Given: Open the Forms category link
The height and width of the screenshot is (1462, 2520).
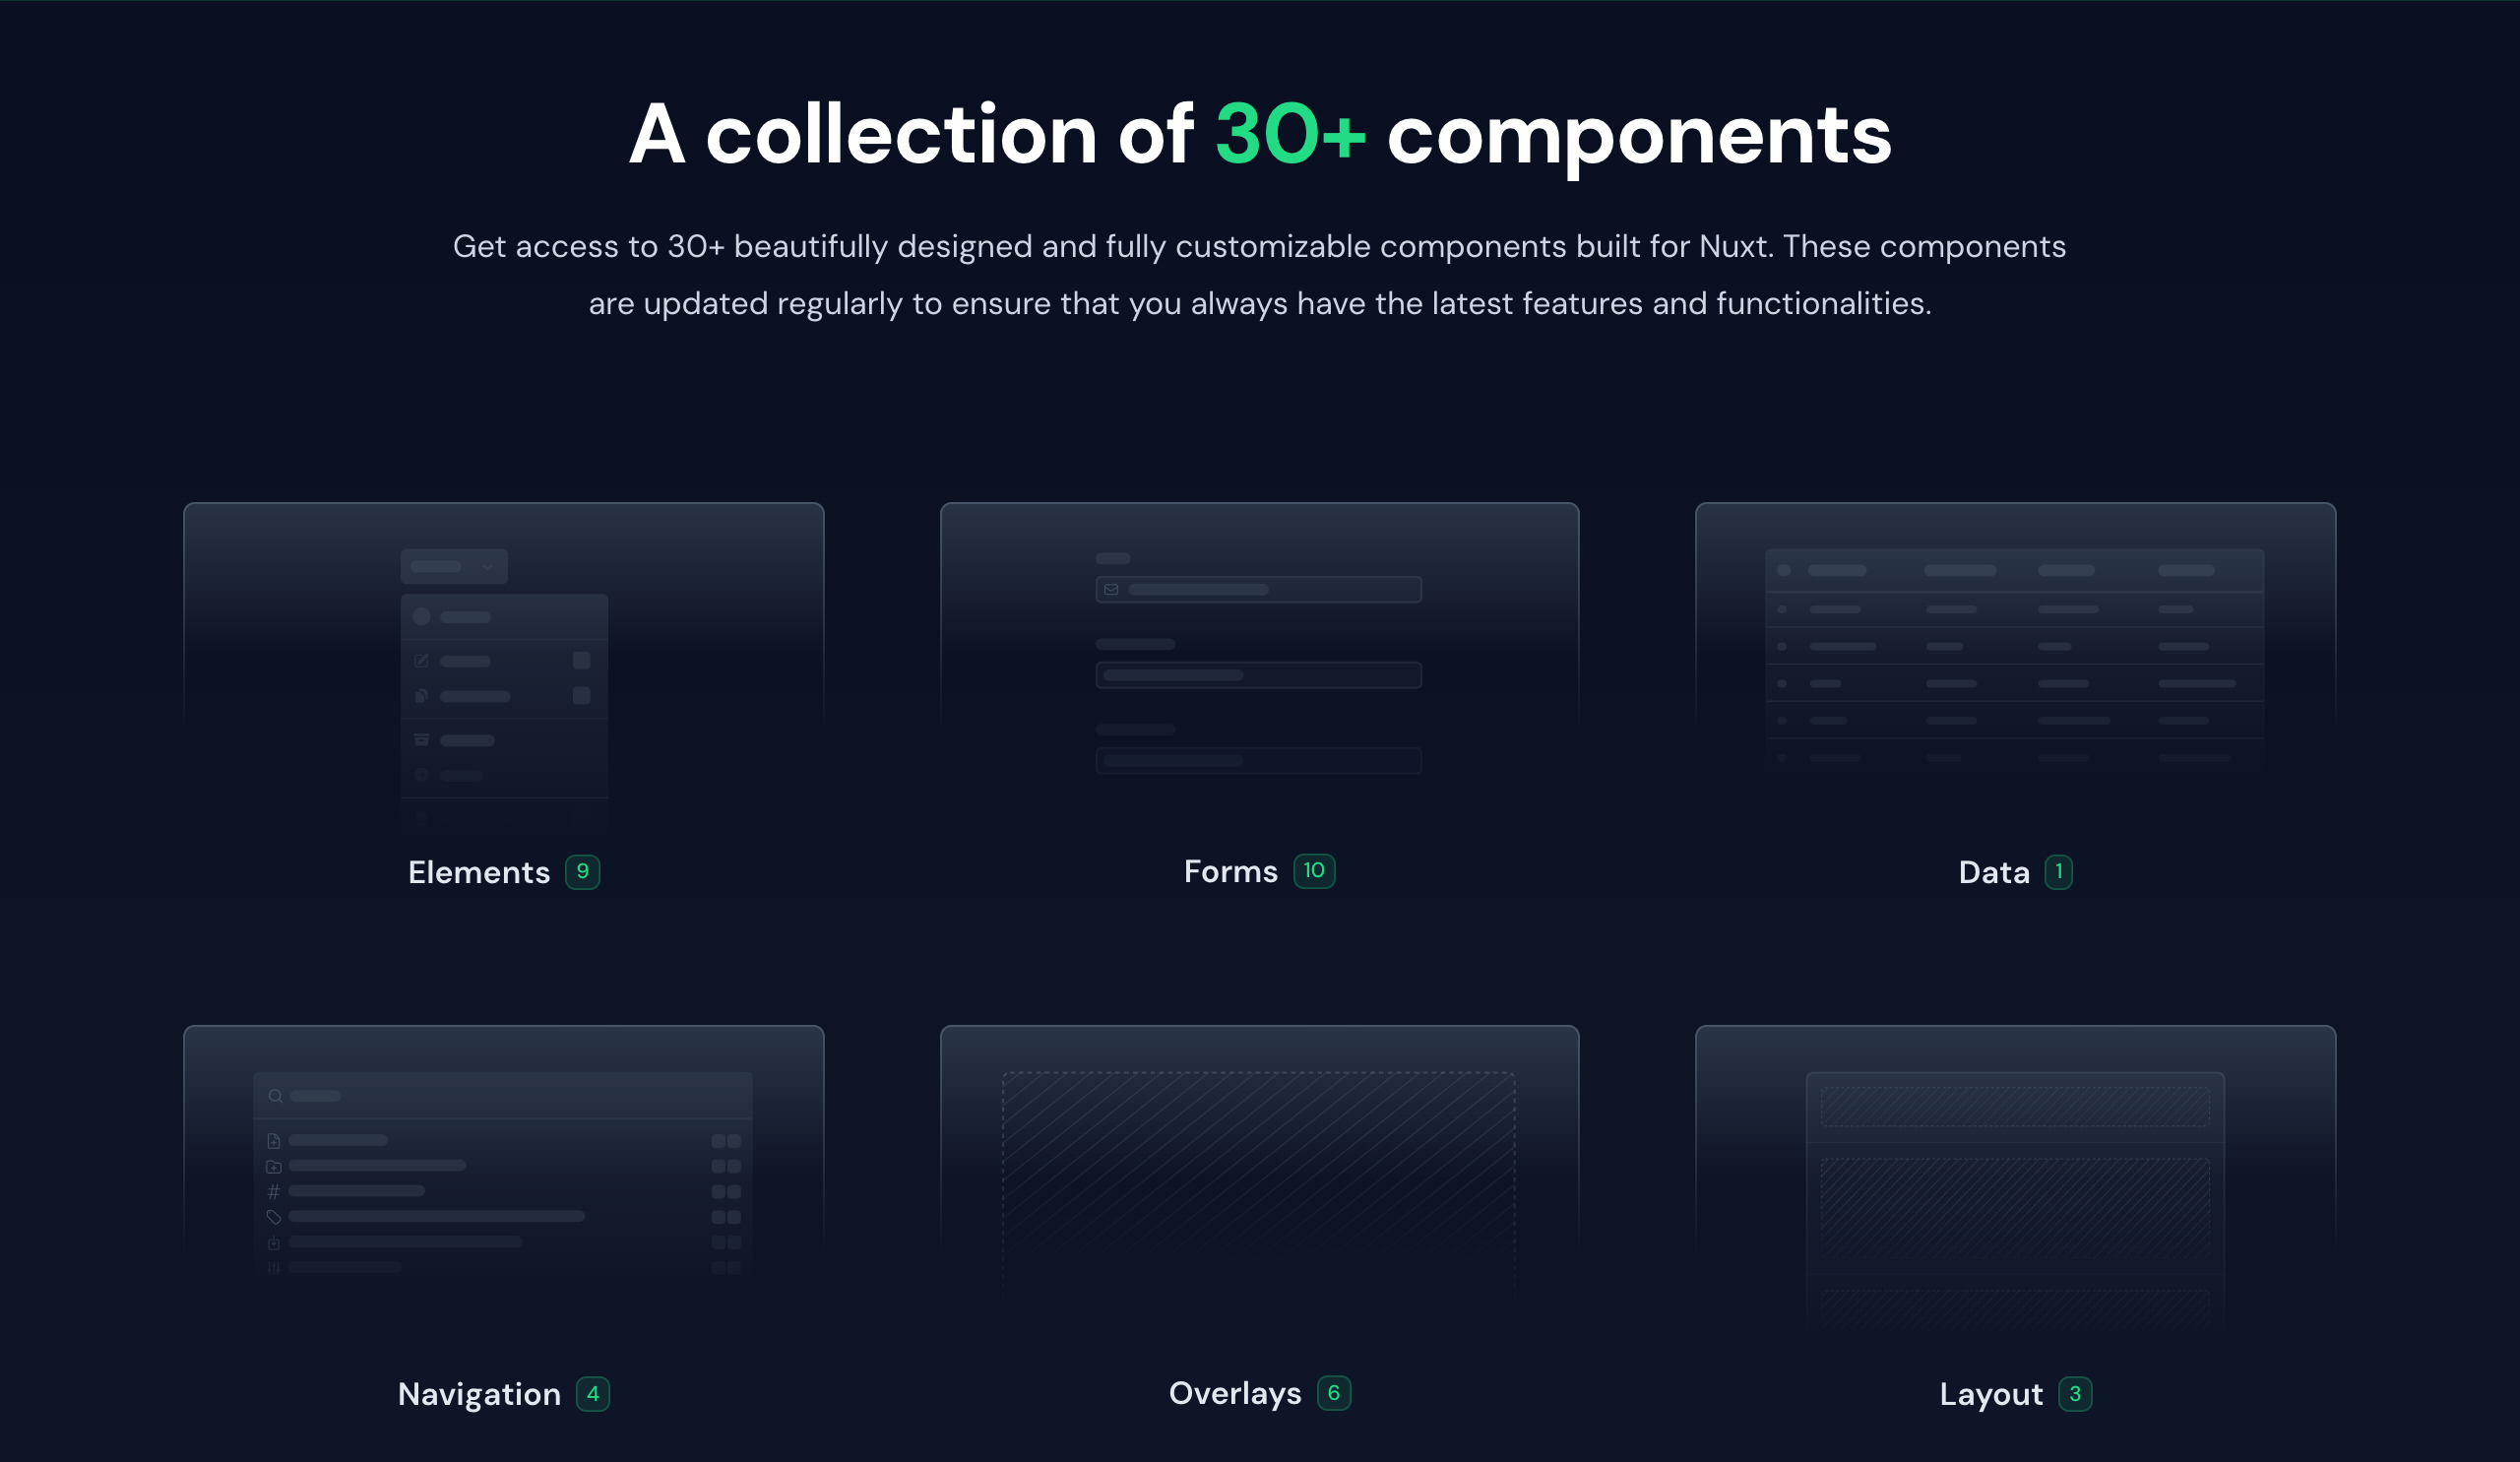Looking at the screenshot, I should click(1230, 871).
